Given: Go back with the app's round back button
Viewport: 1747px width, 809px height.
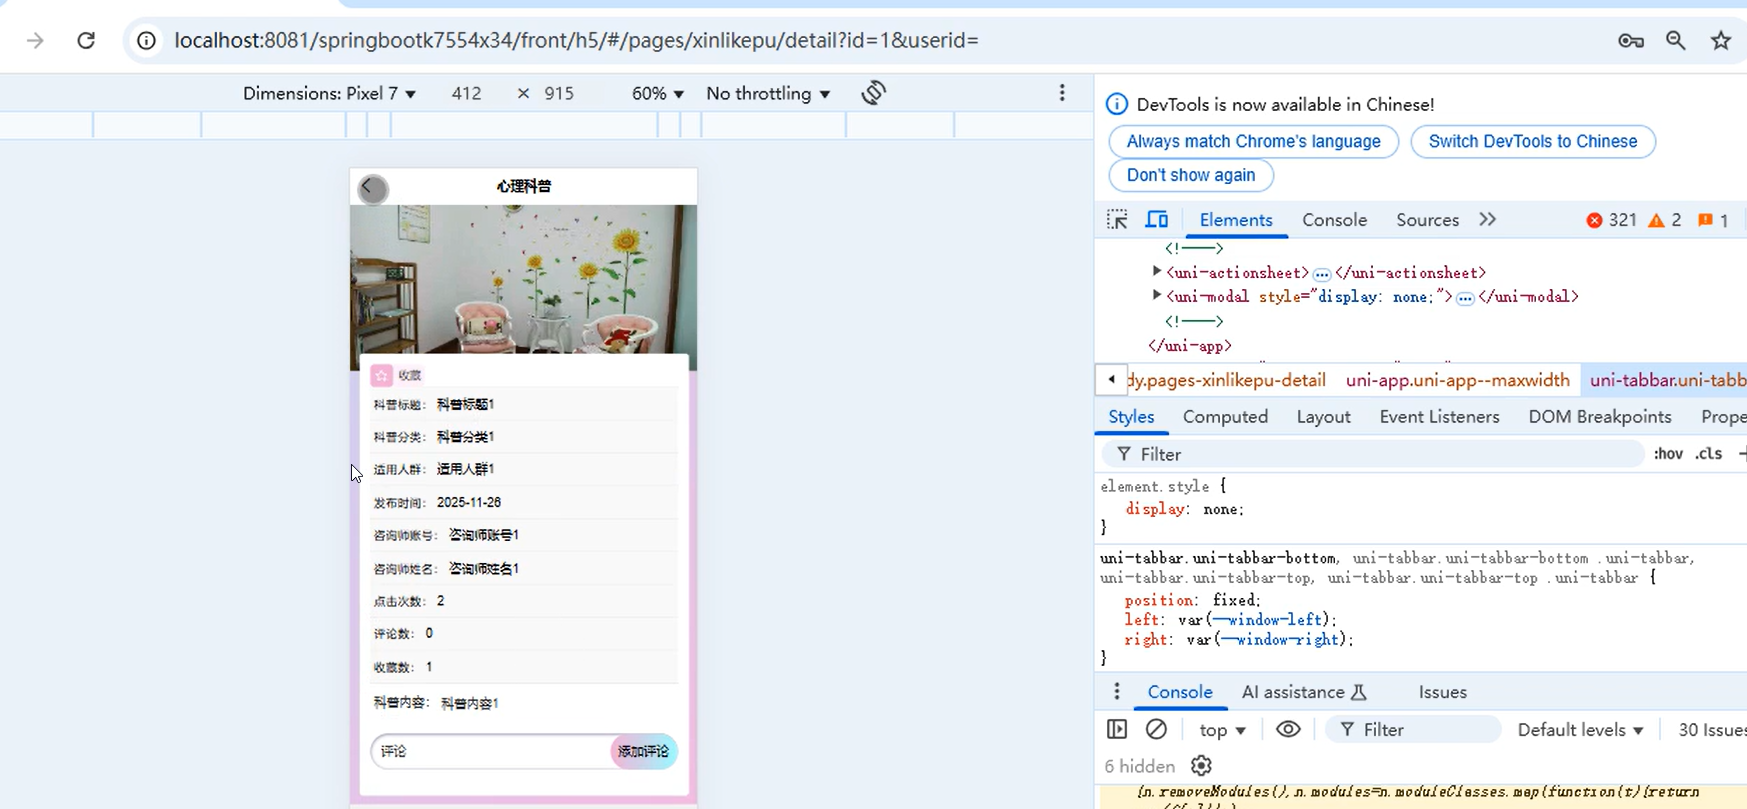Looking at the screenshot, I should point(372,188).
